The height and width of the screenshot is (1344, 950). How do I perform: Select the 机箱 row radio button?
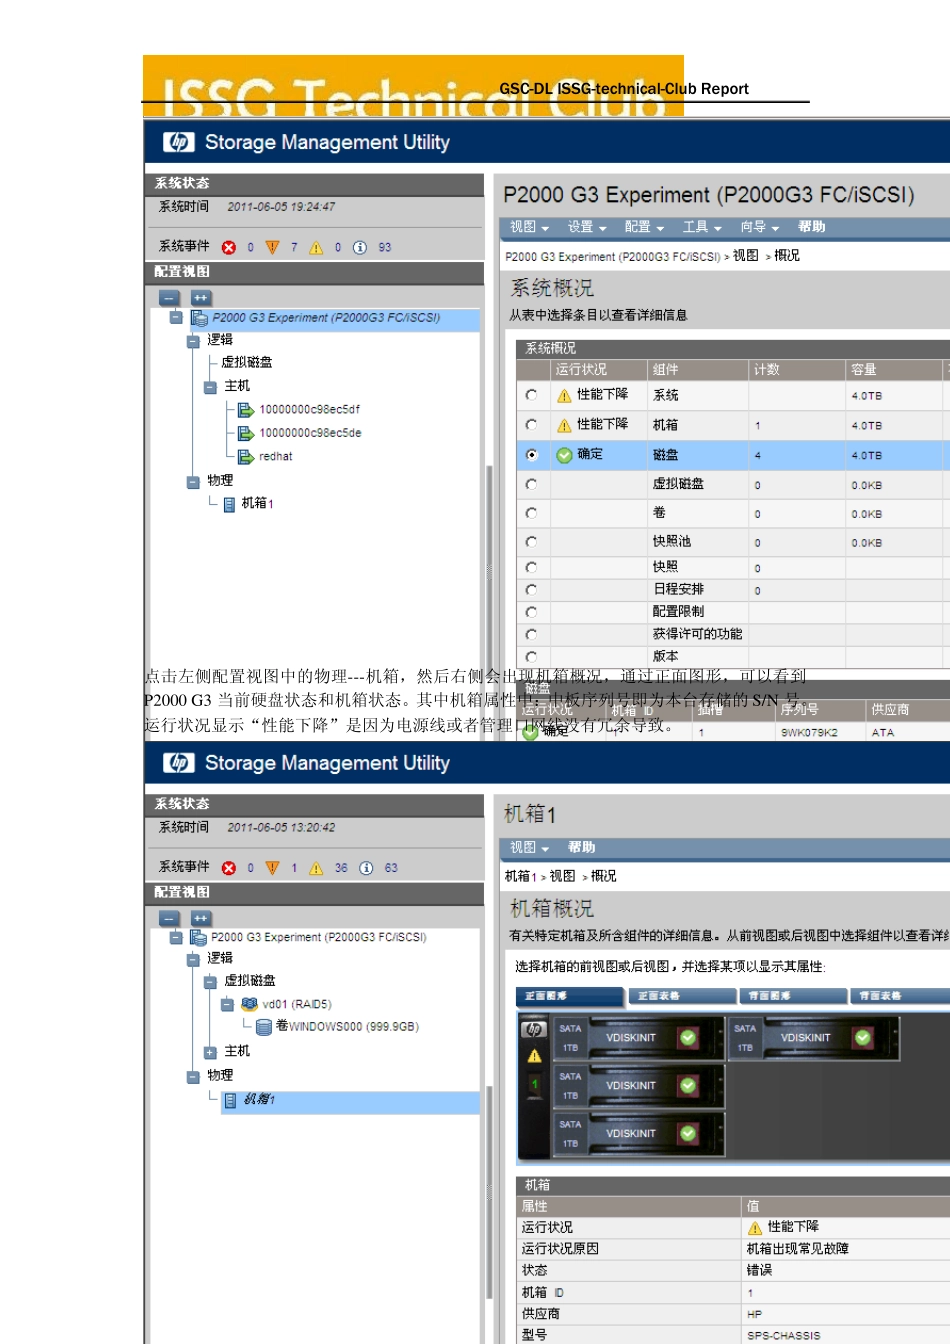click(531, 425)
